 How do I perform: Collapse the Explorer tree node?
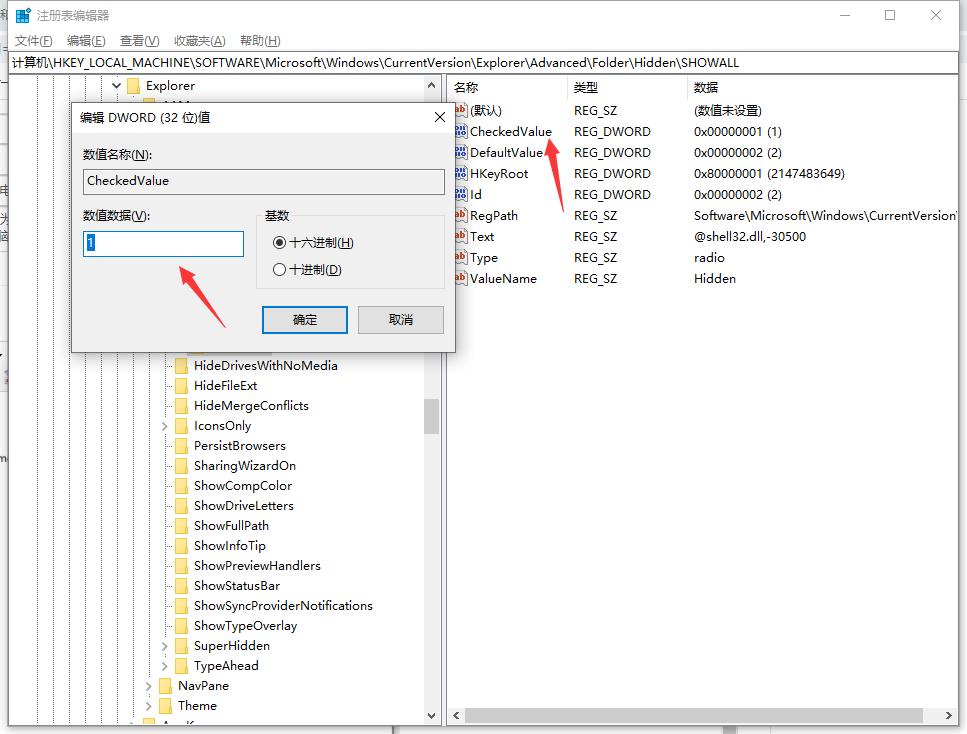click(x=117, y=86)
